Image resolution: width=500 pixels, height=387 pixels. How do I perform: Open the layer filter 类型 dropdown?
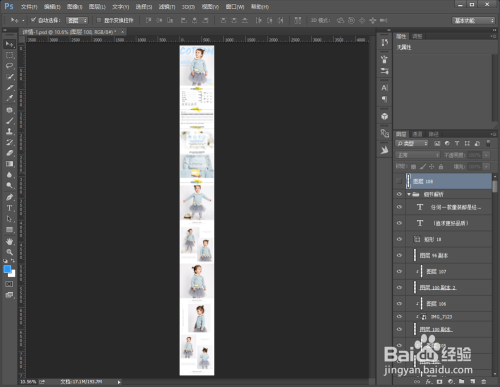coord(412,143)
